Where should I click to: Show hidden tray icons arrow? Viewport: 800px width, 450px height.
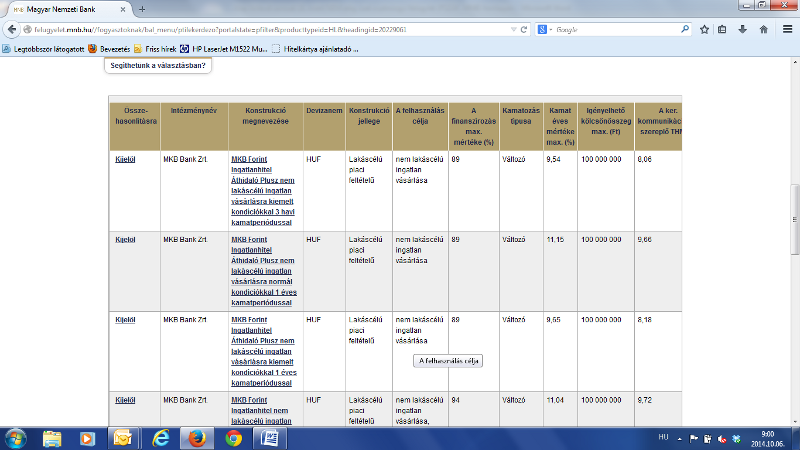tap(680, 439)
